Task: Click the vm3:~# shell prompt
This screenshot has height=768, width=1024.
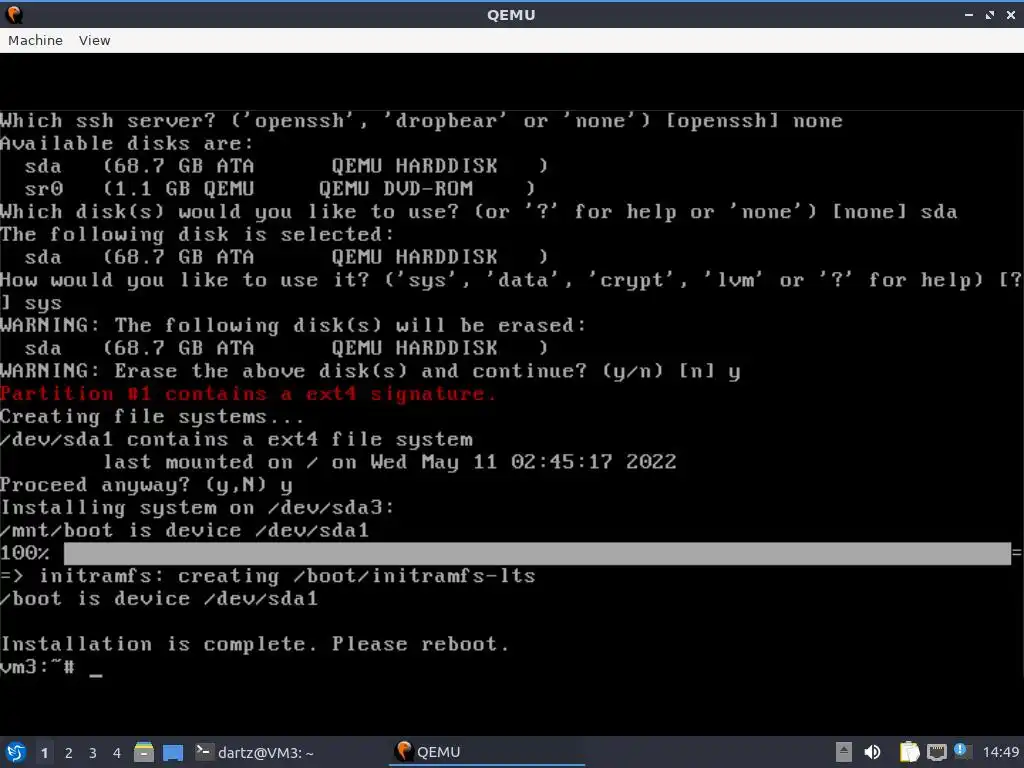Action: (37, 667)
